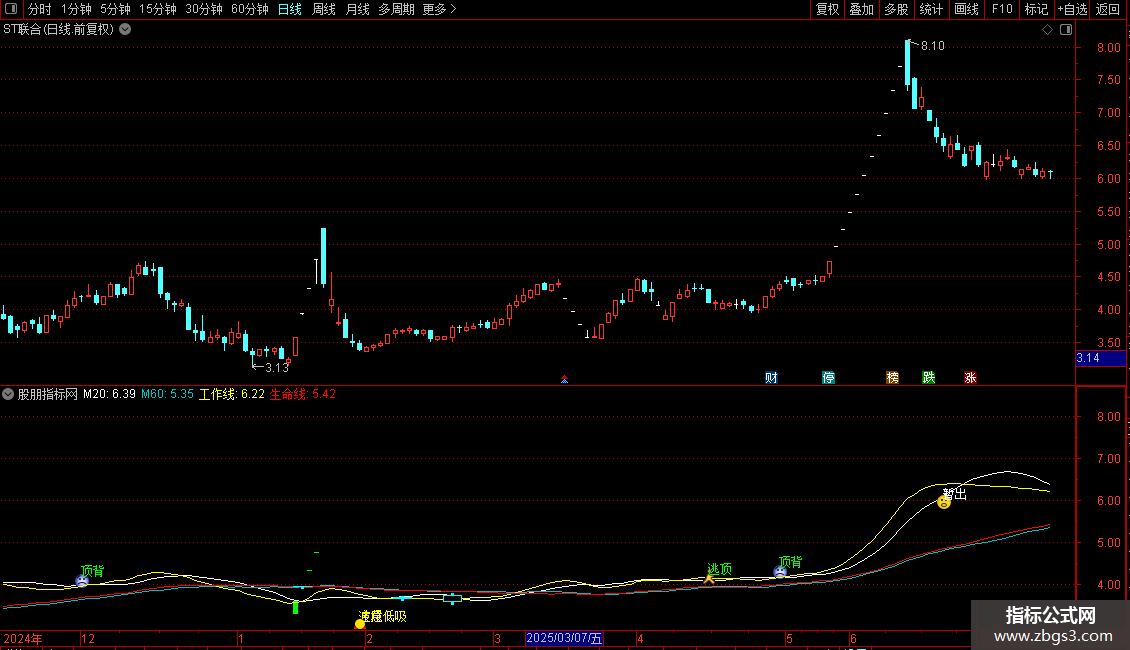Click the sad face under 顶背 near December
1130x650 pixels.
click(x=82, y=581)
